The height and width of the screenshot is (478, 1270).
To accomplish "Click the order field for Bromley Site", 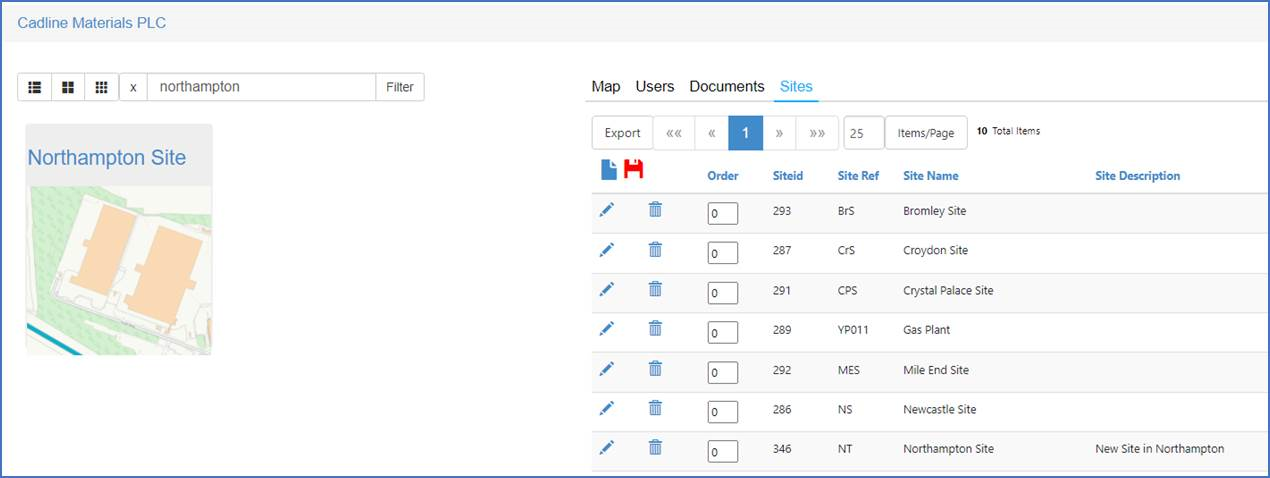I will coord(722,213).
